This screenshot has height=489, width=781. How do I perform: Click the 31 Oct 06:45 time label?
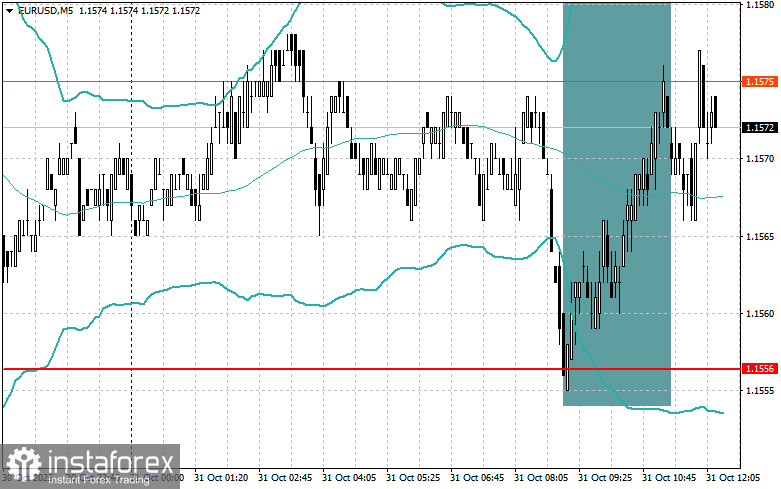click(477, 478)
